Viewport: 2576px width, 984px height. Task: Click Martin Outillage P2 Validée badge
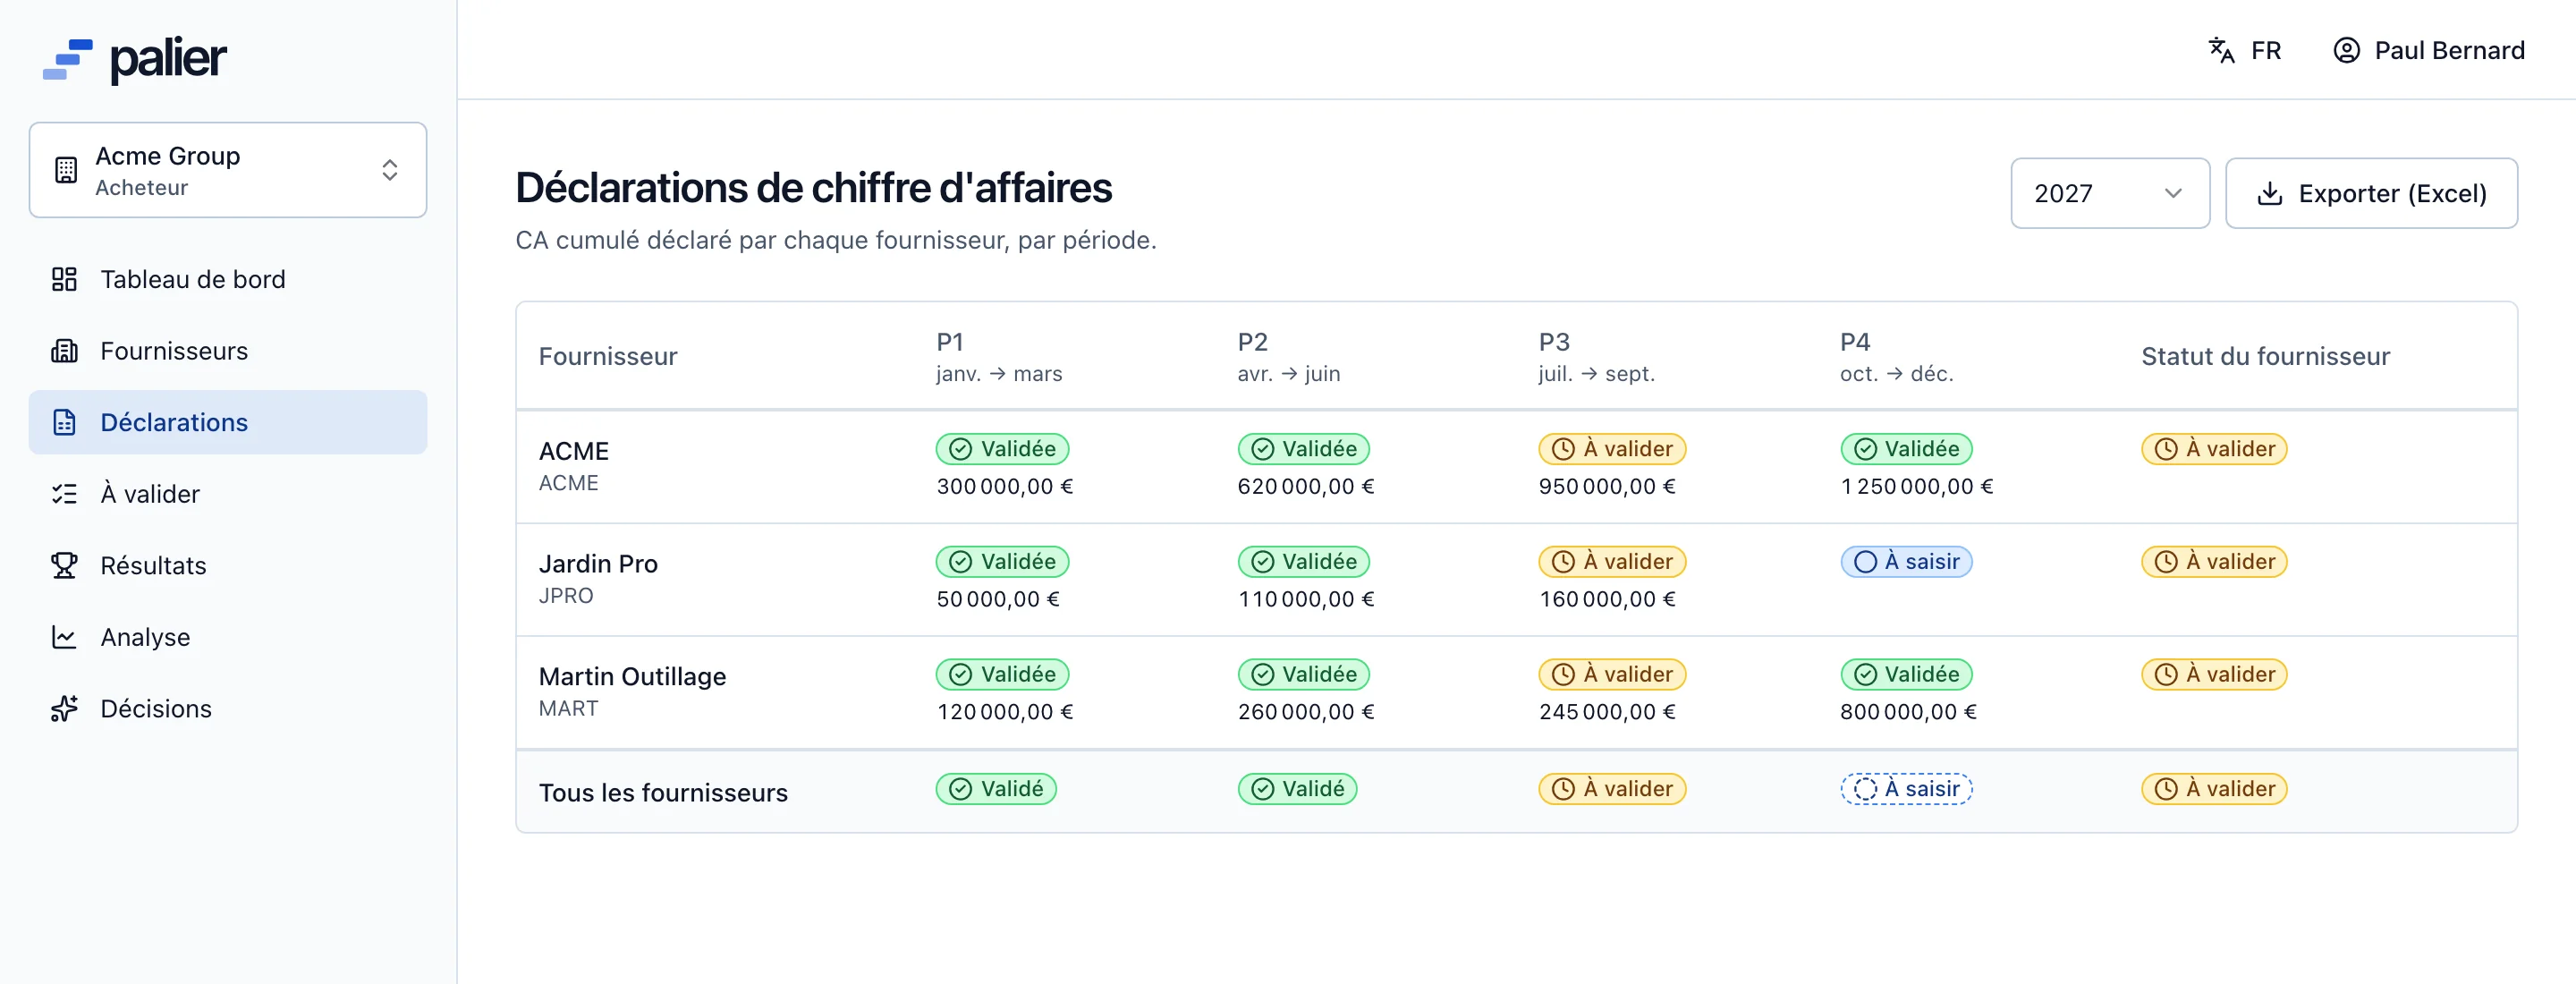(1303, 675)
